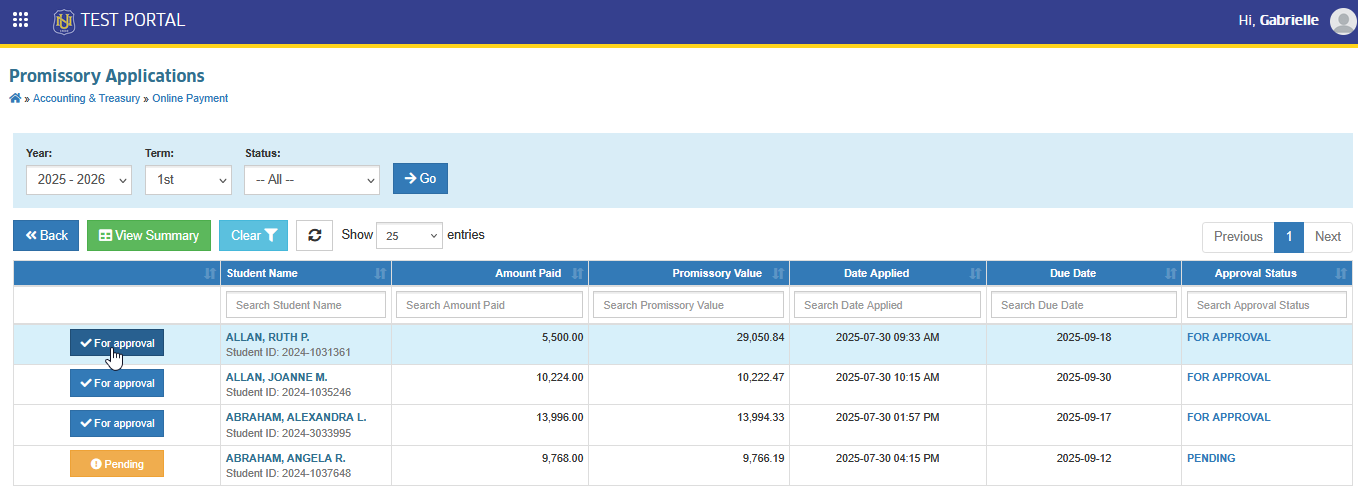The width and height of the screenshot is (1358, 488).
Task: Open the Term dropdown
Action: point(188,180)
